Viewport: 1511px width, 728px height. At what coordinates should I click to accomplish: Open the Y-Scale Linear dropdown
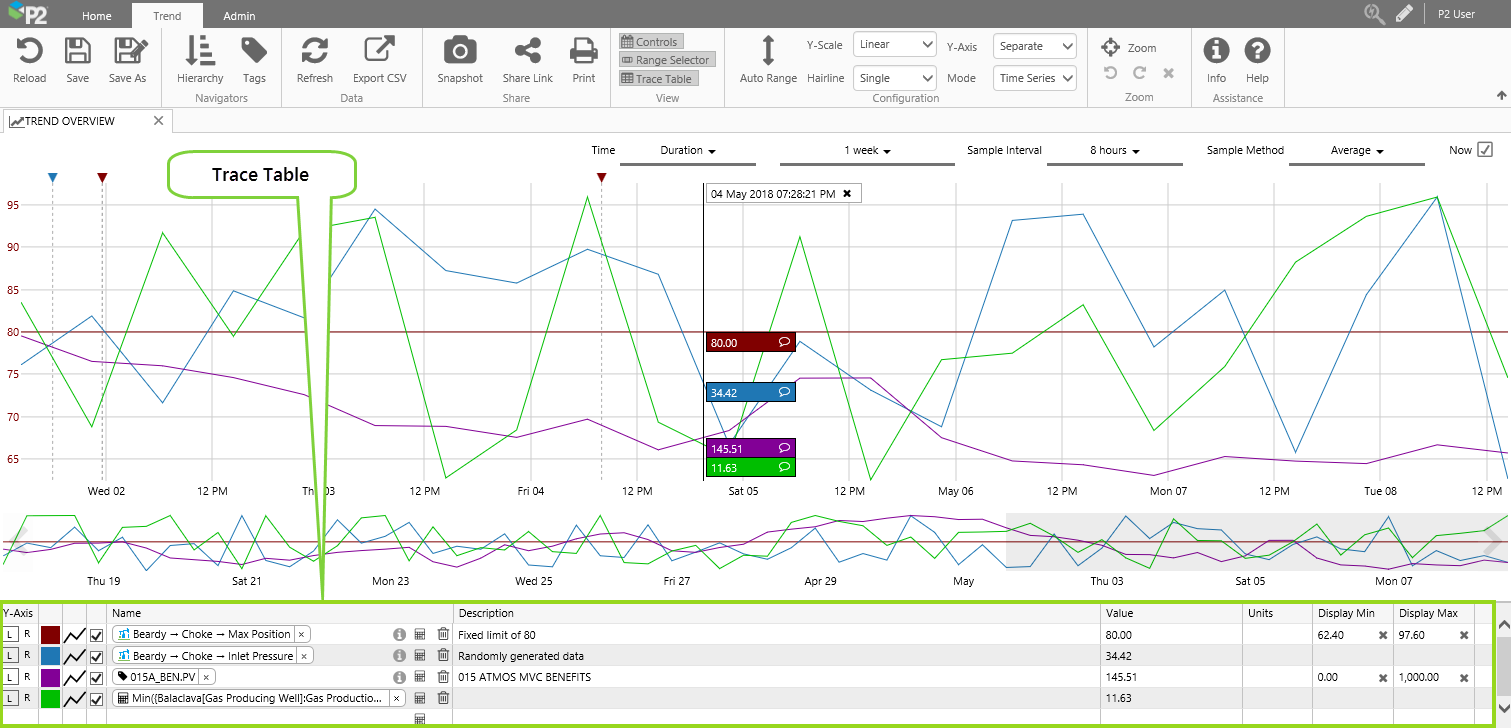pyautogui.click(x=894, y=45)
